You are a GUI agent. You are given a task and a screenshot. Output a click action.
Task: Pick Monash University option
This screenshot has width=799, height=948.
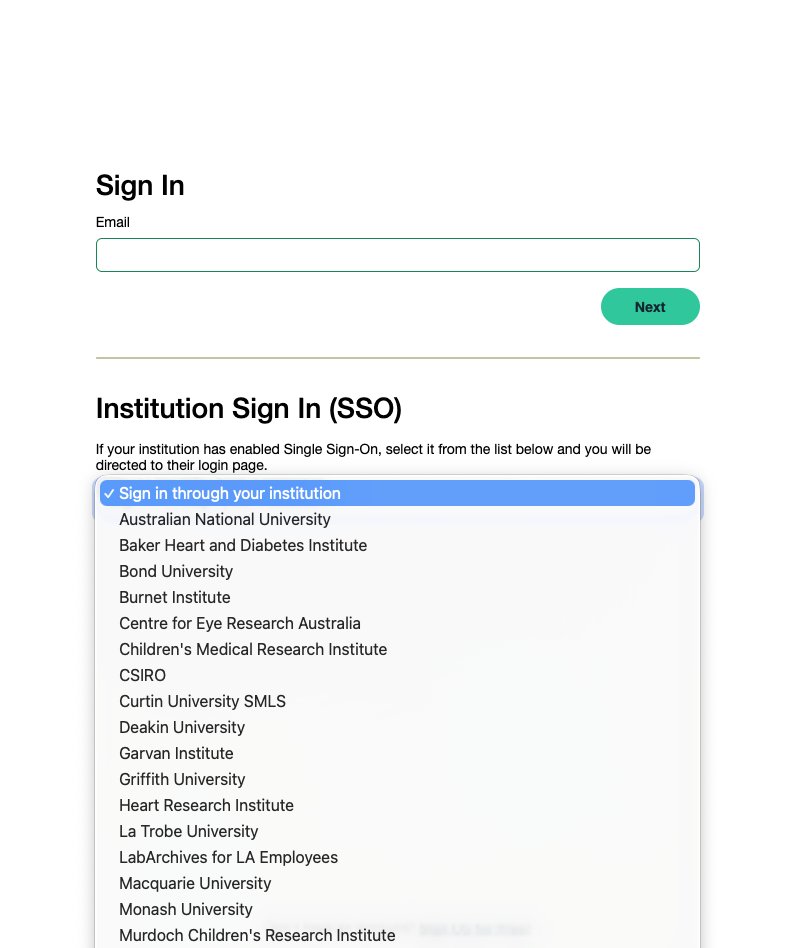pyautogui.click(x=186, y=909)
